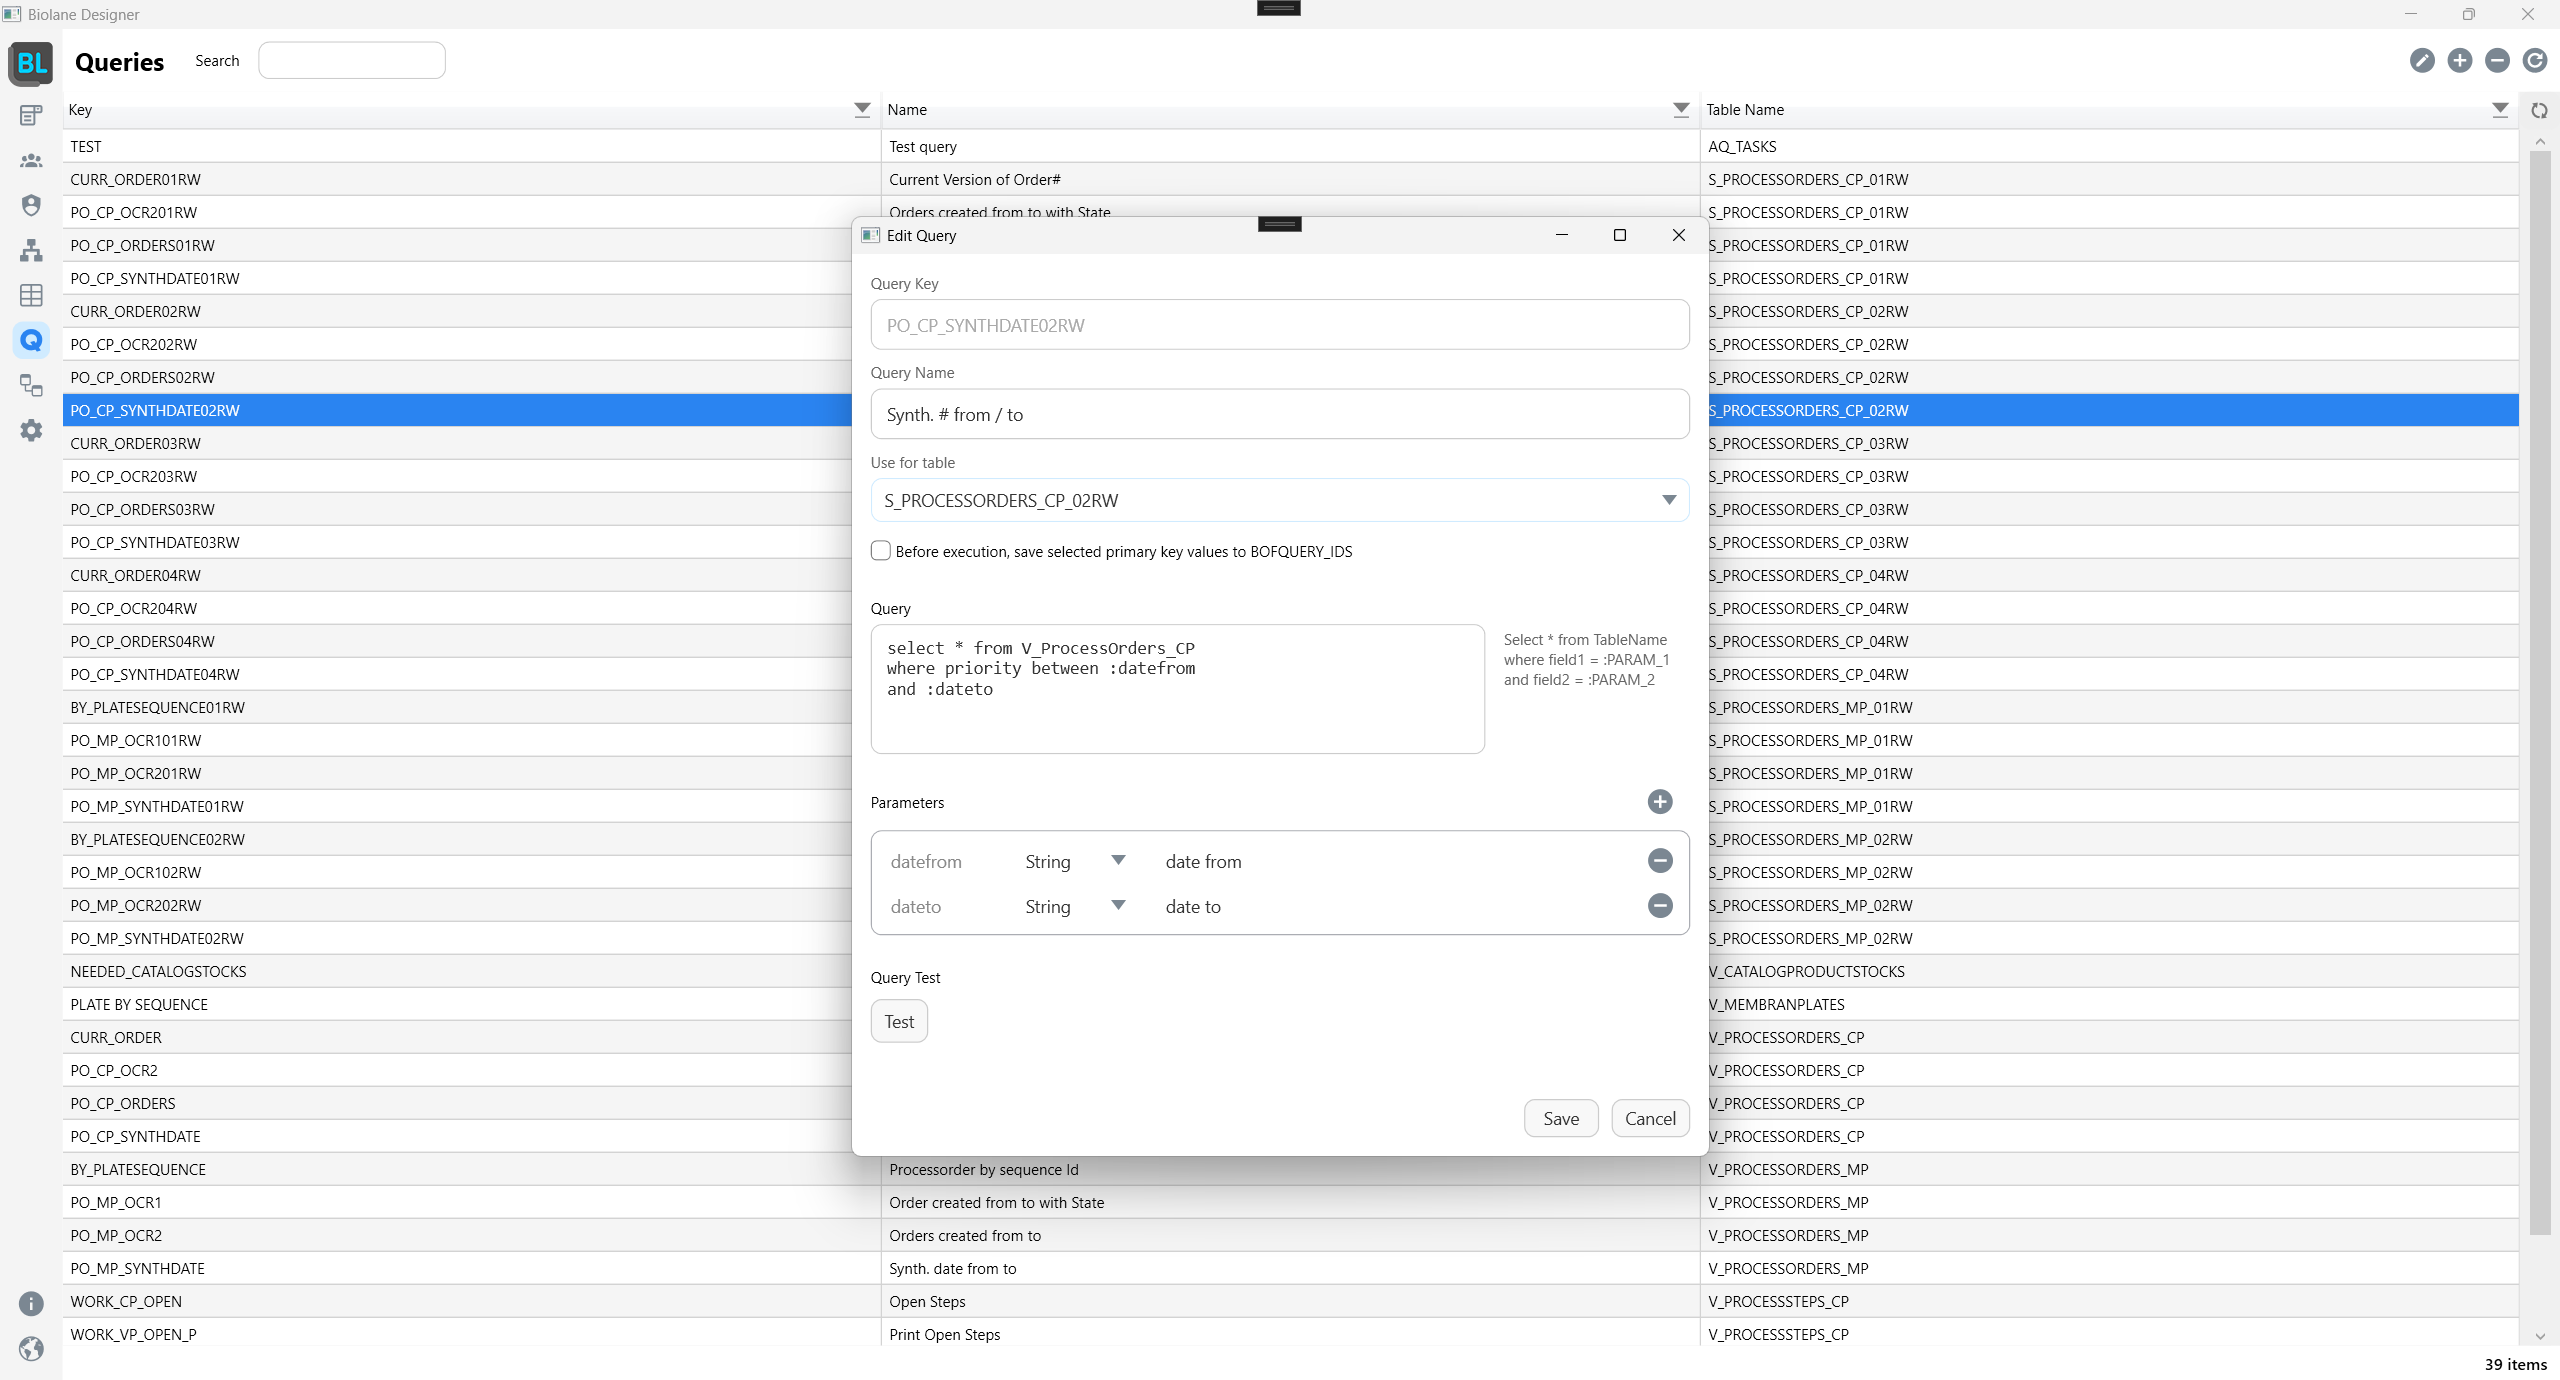This screenshot has height=1380, width=2560.
Task: Remove the datefrom parameter
Action: tap(1660, 861)
